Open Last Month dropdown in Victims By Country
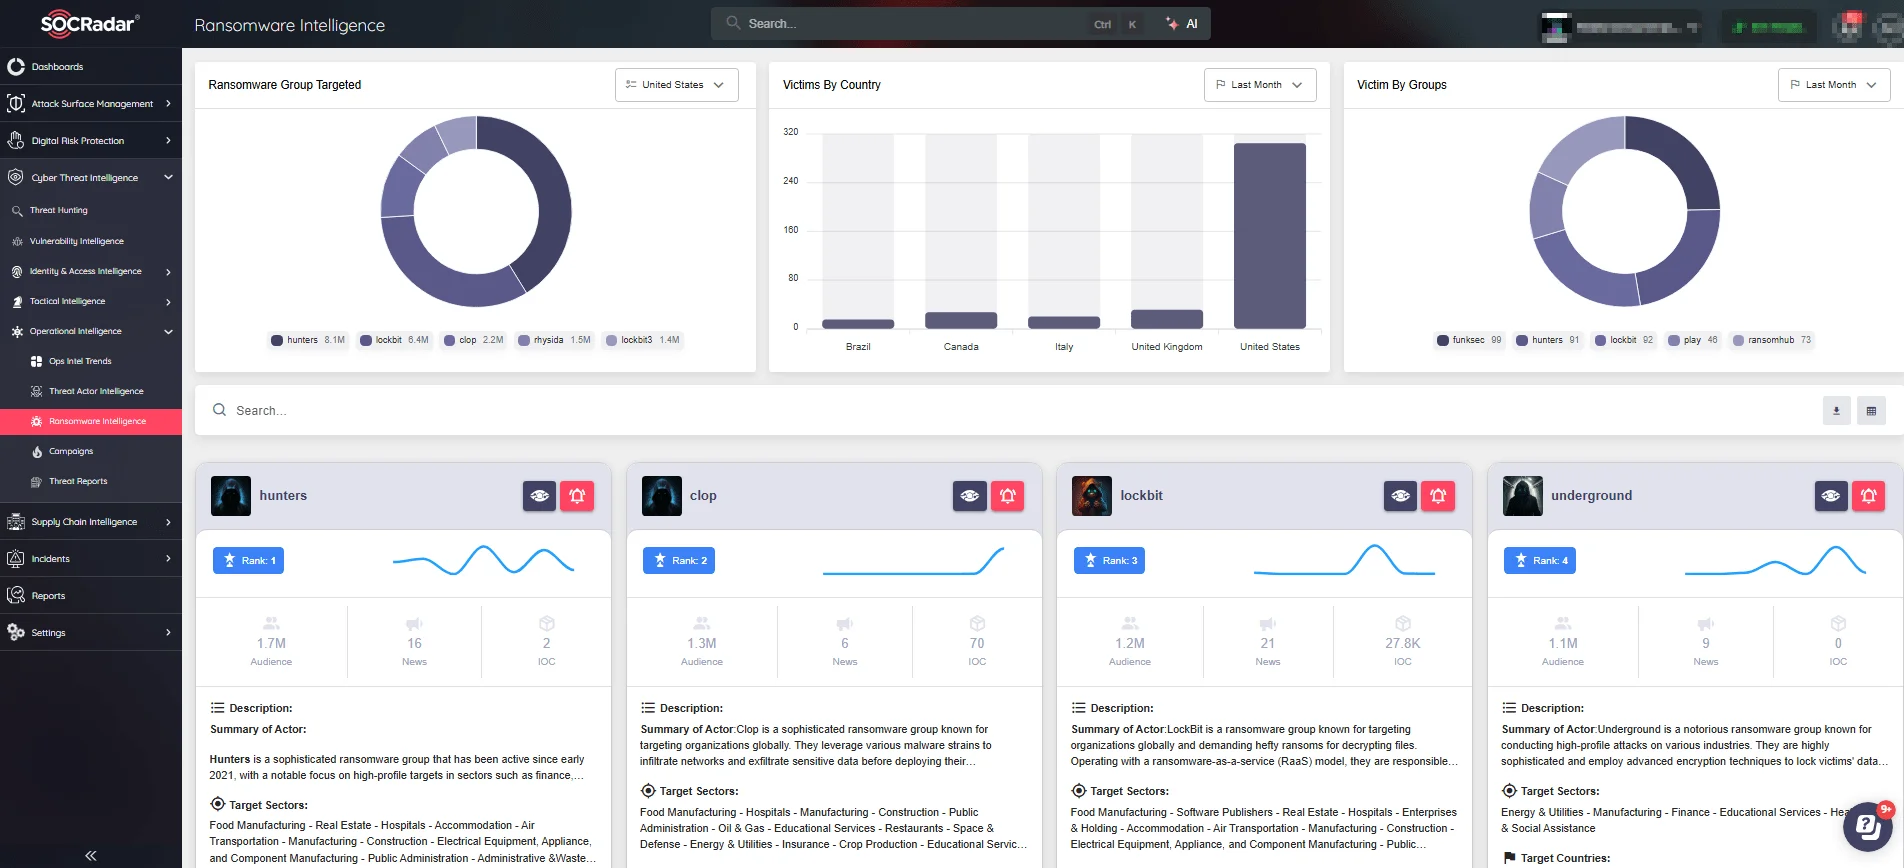 [x=1260, y=85]
